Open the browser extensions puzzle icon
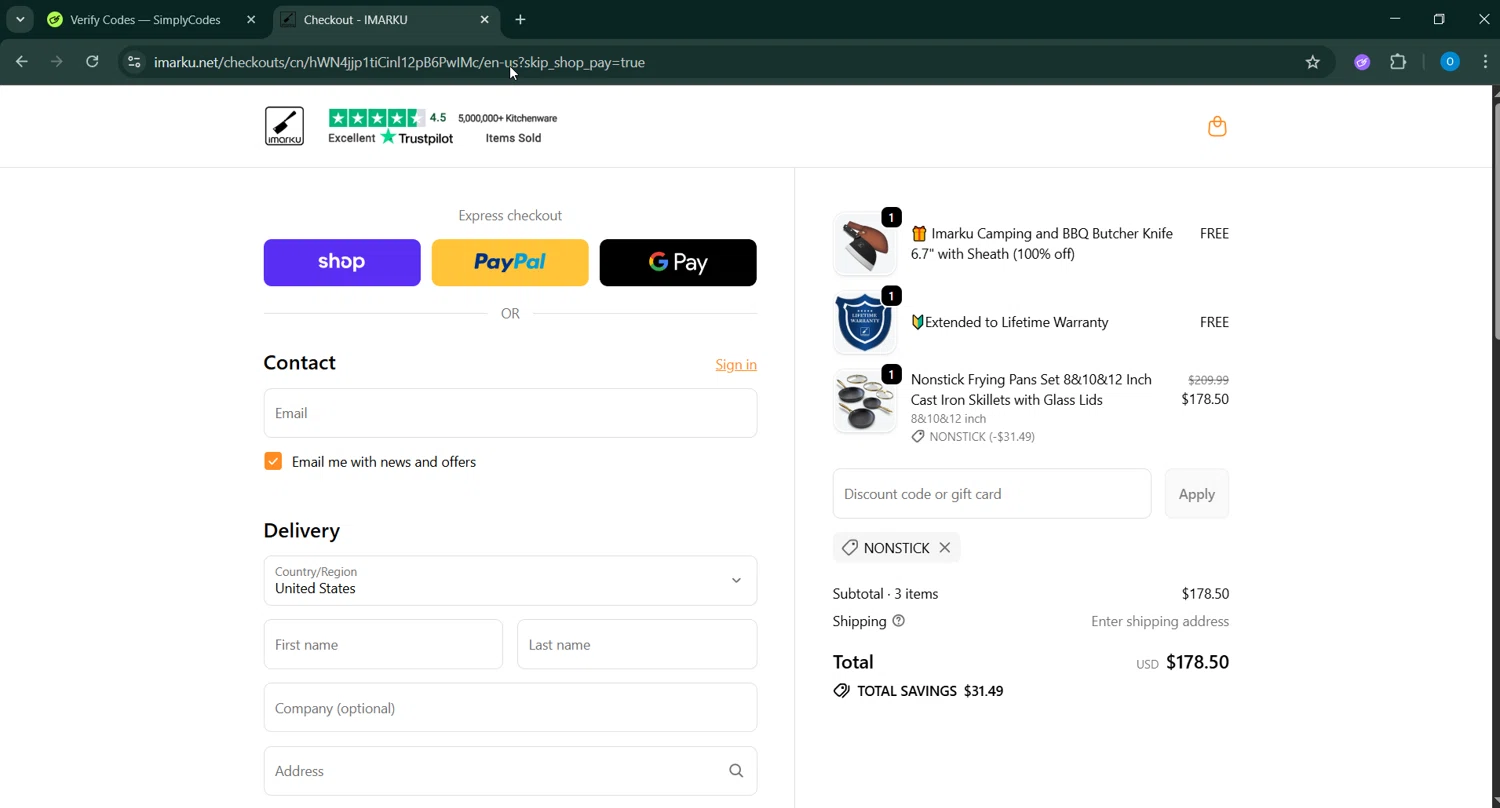1500x808 pixels. (x=1398, y=62)
